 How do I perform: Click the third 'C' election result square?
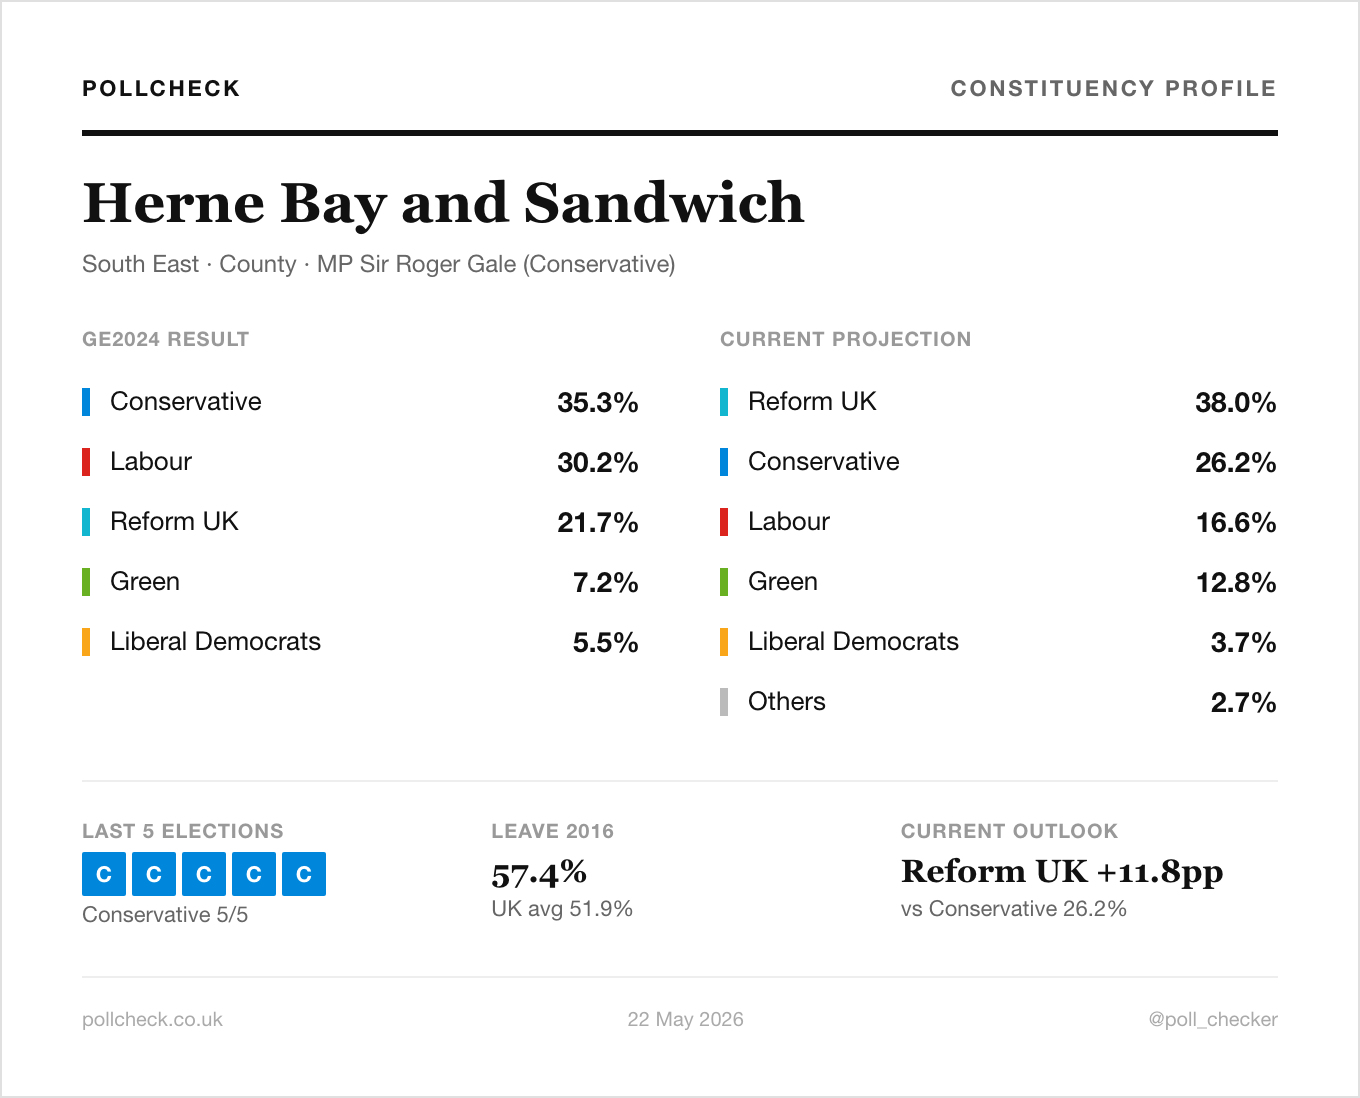pos(204,874)
